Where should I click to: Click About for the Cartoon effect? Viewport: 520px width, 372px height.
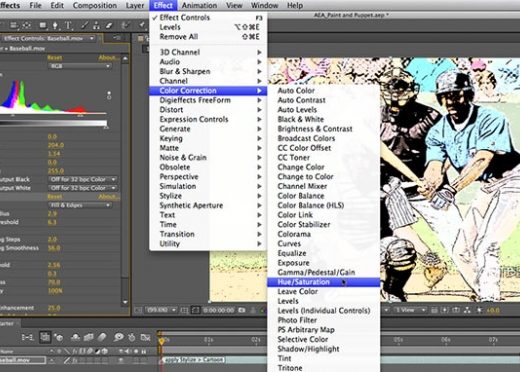coord(109,197)
